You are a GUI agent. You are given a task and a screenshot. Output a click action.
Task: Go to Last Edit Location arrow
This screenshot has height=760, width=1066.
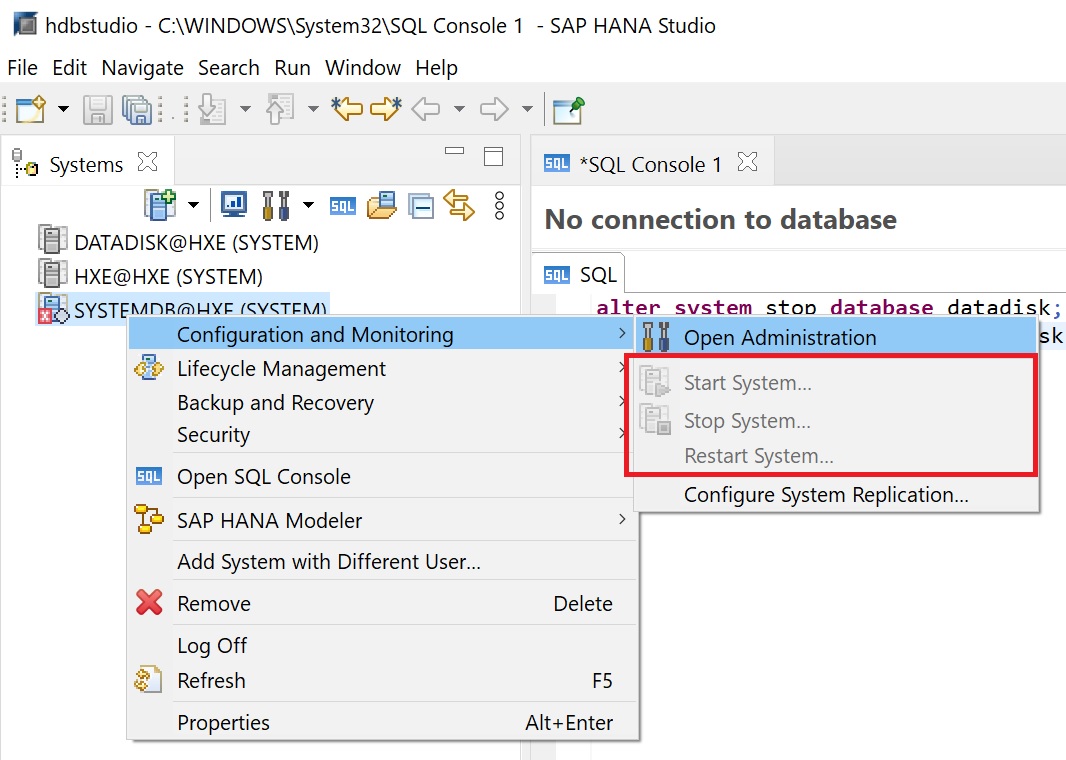click(347, 109)
